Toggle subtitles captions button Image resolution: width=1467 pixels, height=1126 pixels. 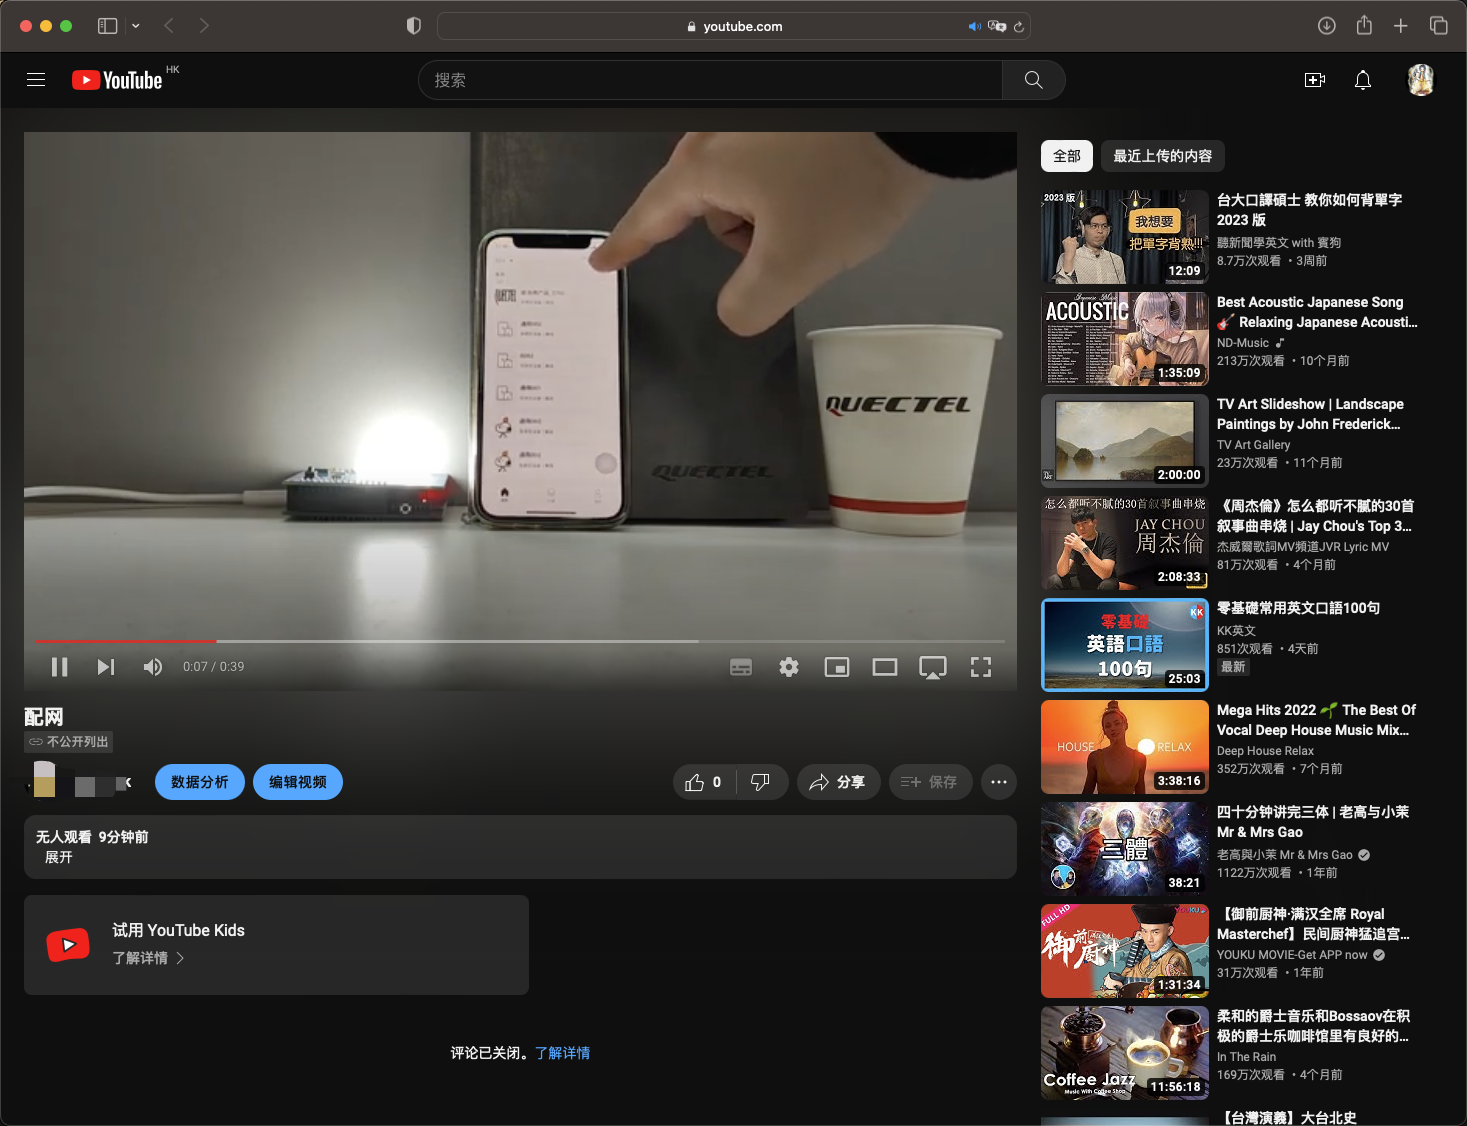pyautogui.click(x=741, y=667)
